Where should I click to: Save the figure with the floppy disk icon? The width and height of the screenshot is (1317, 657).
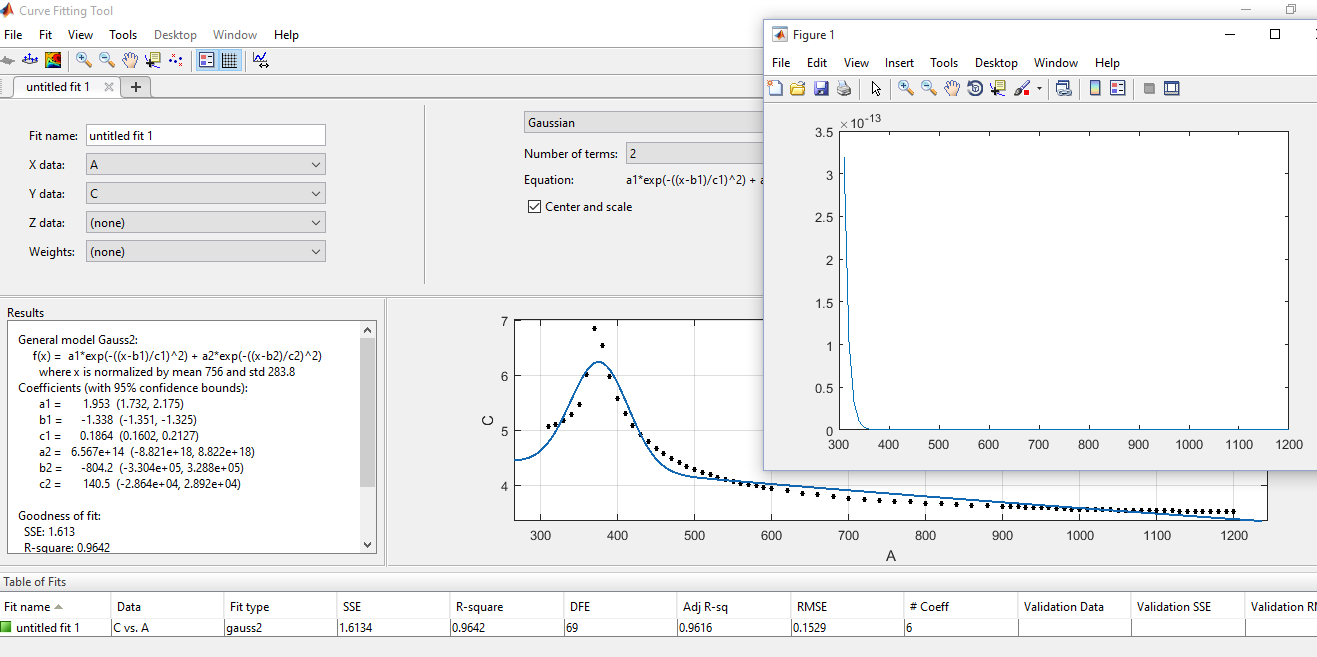[821, 89]
